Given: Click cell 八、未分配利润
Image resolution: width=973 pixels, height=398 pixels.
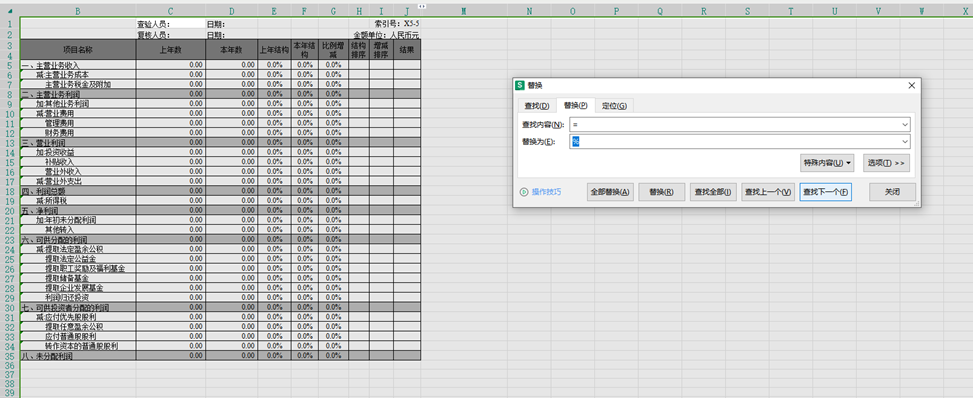Looking at the screenshot, I should 78,356.
